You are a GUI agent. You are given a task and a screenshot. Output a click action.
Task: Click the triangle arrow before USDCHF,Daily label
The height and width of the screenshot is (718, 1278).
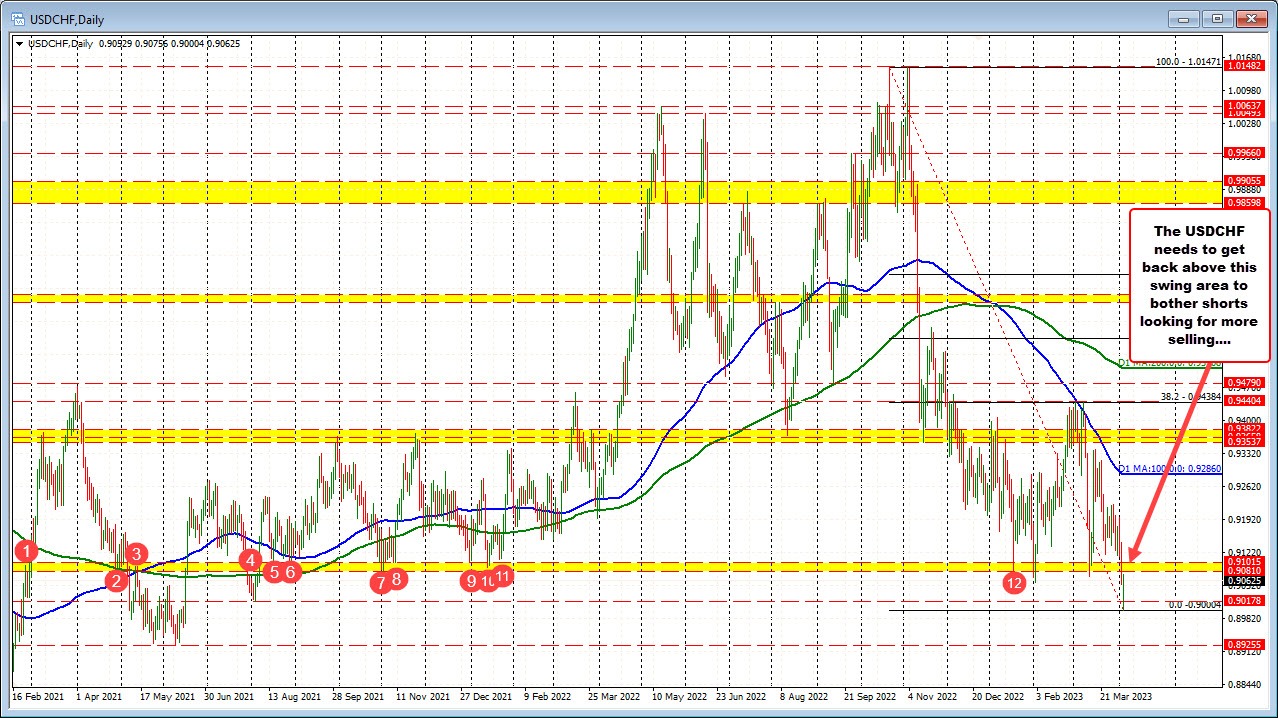pos(19,43)
